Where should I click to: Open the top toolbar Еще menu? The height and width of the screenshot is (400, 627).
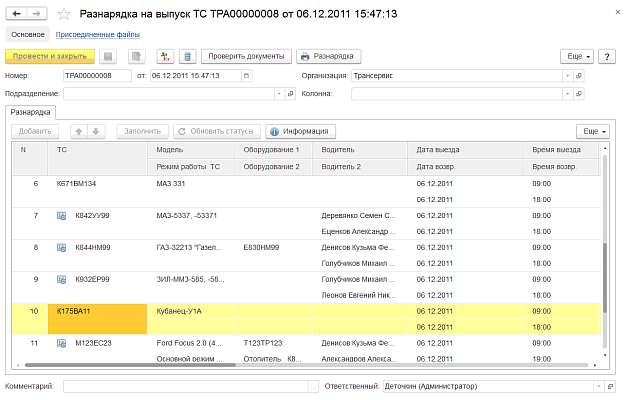click(x=575, y=57)
